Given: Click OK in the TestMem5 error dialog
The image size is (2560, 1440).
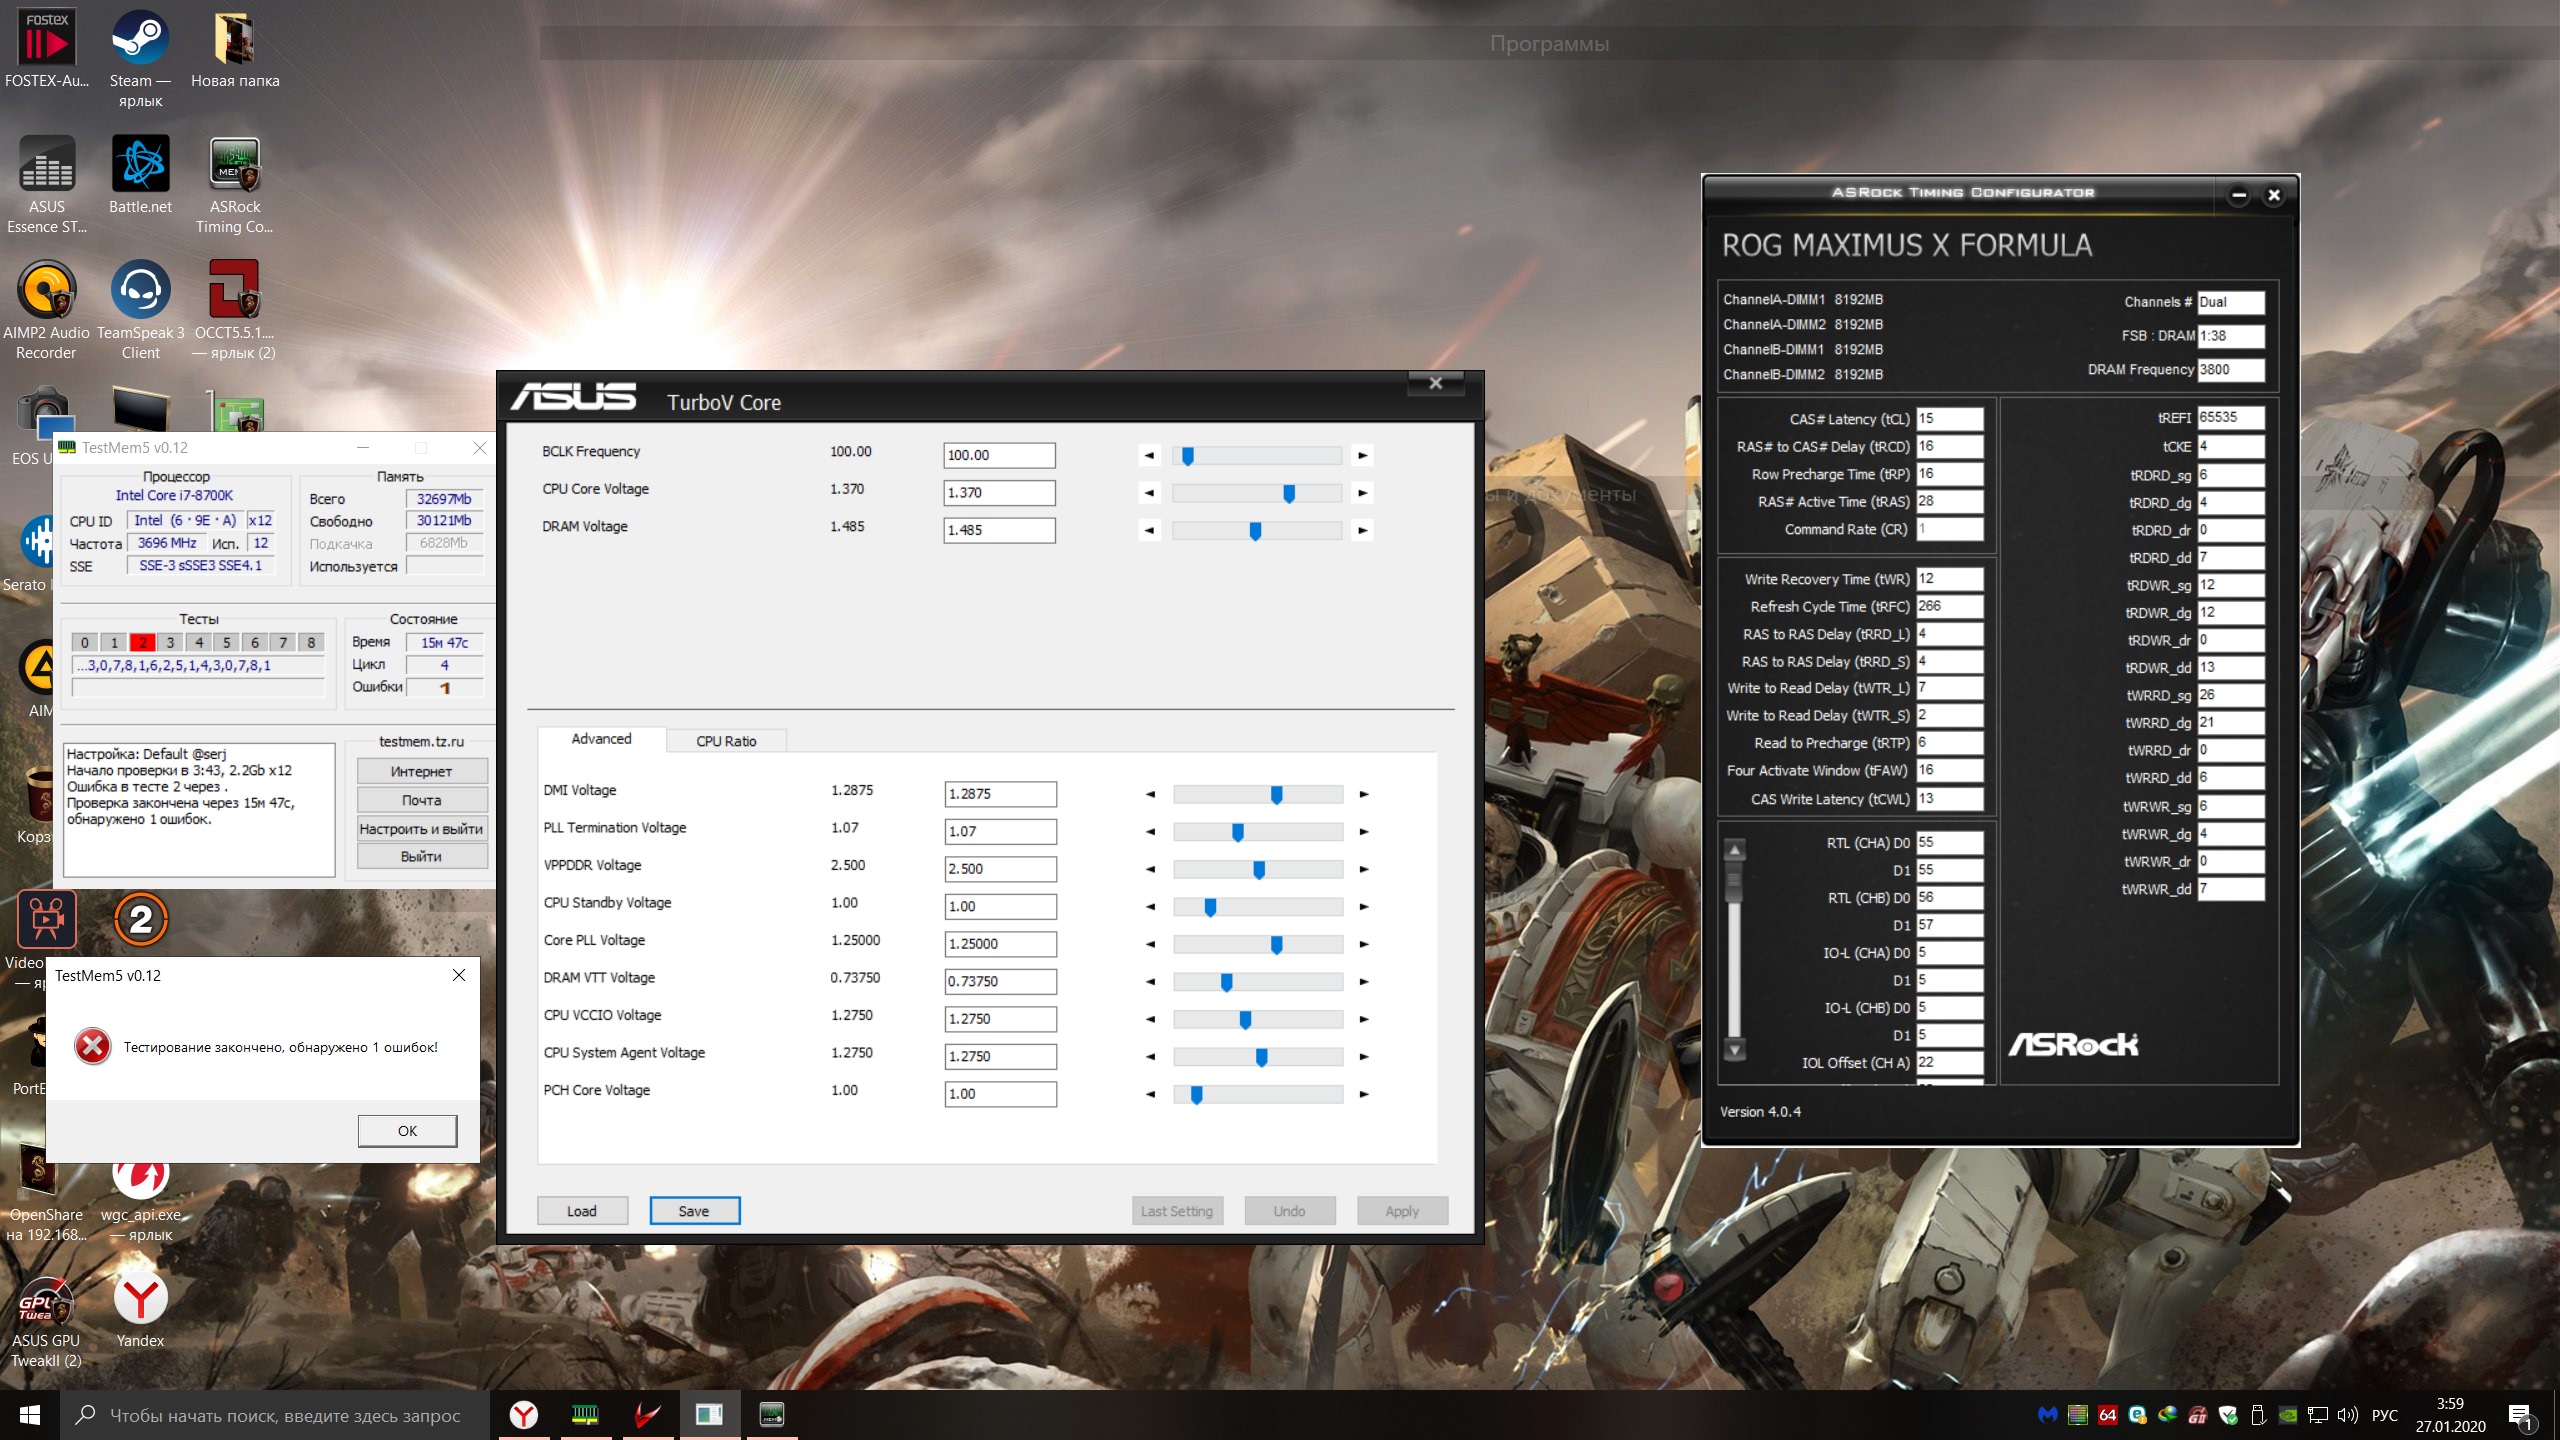Looking at the screenshot, I should [x=407, y=1131].
